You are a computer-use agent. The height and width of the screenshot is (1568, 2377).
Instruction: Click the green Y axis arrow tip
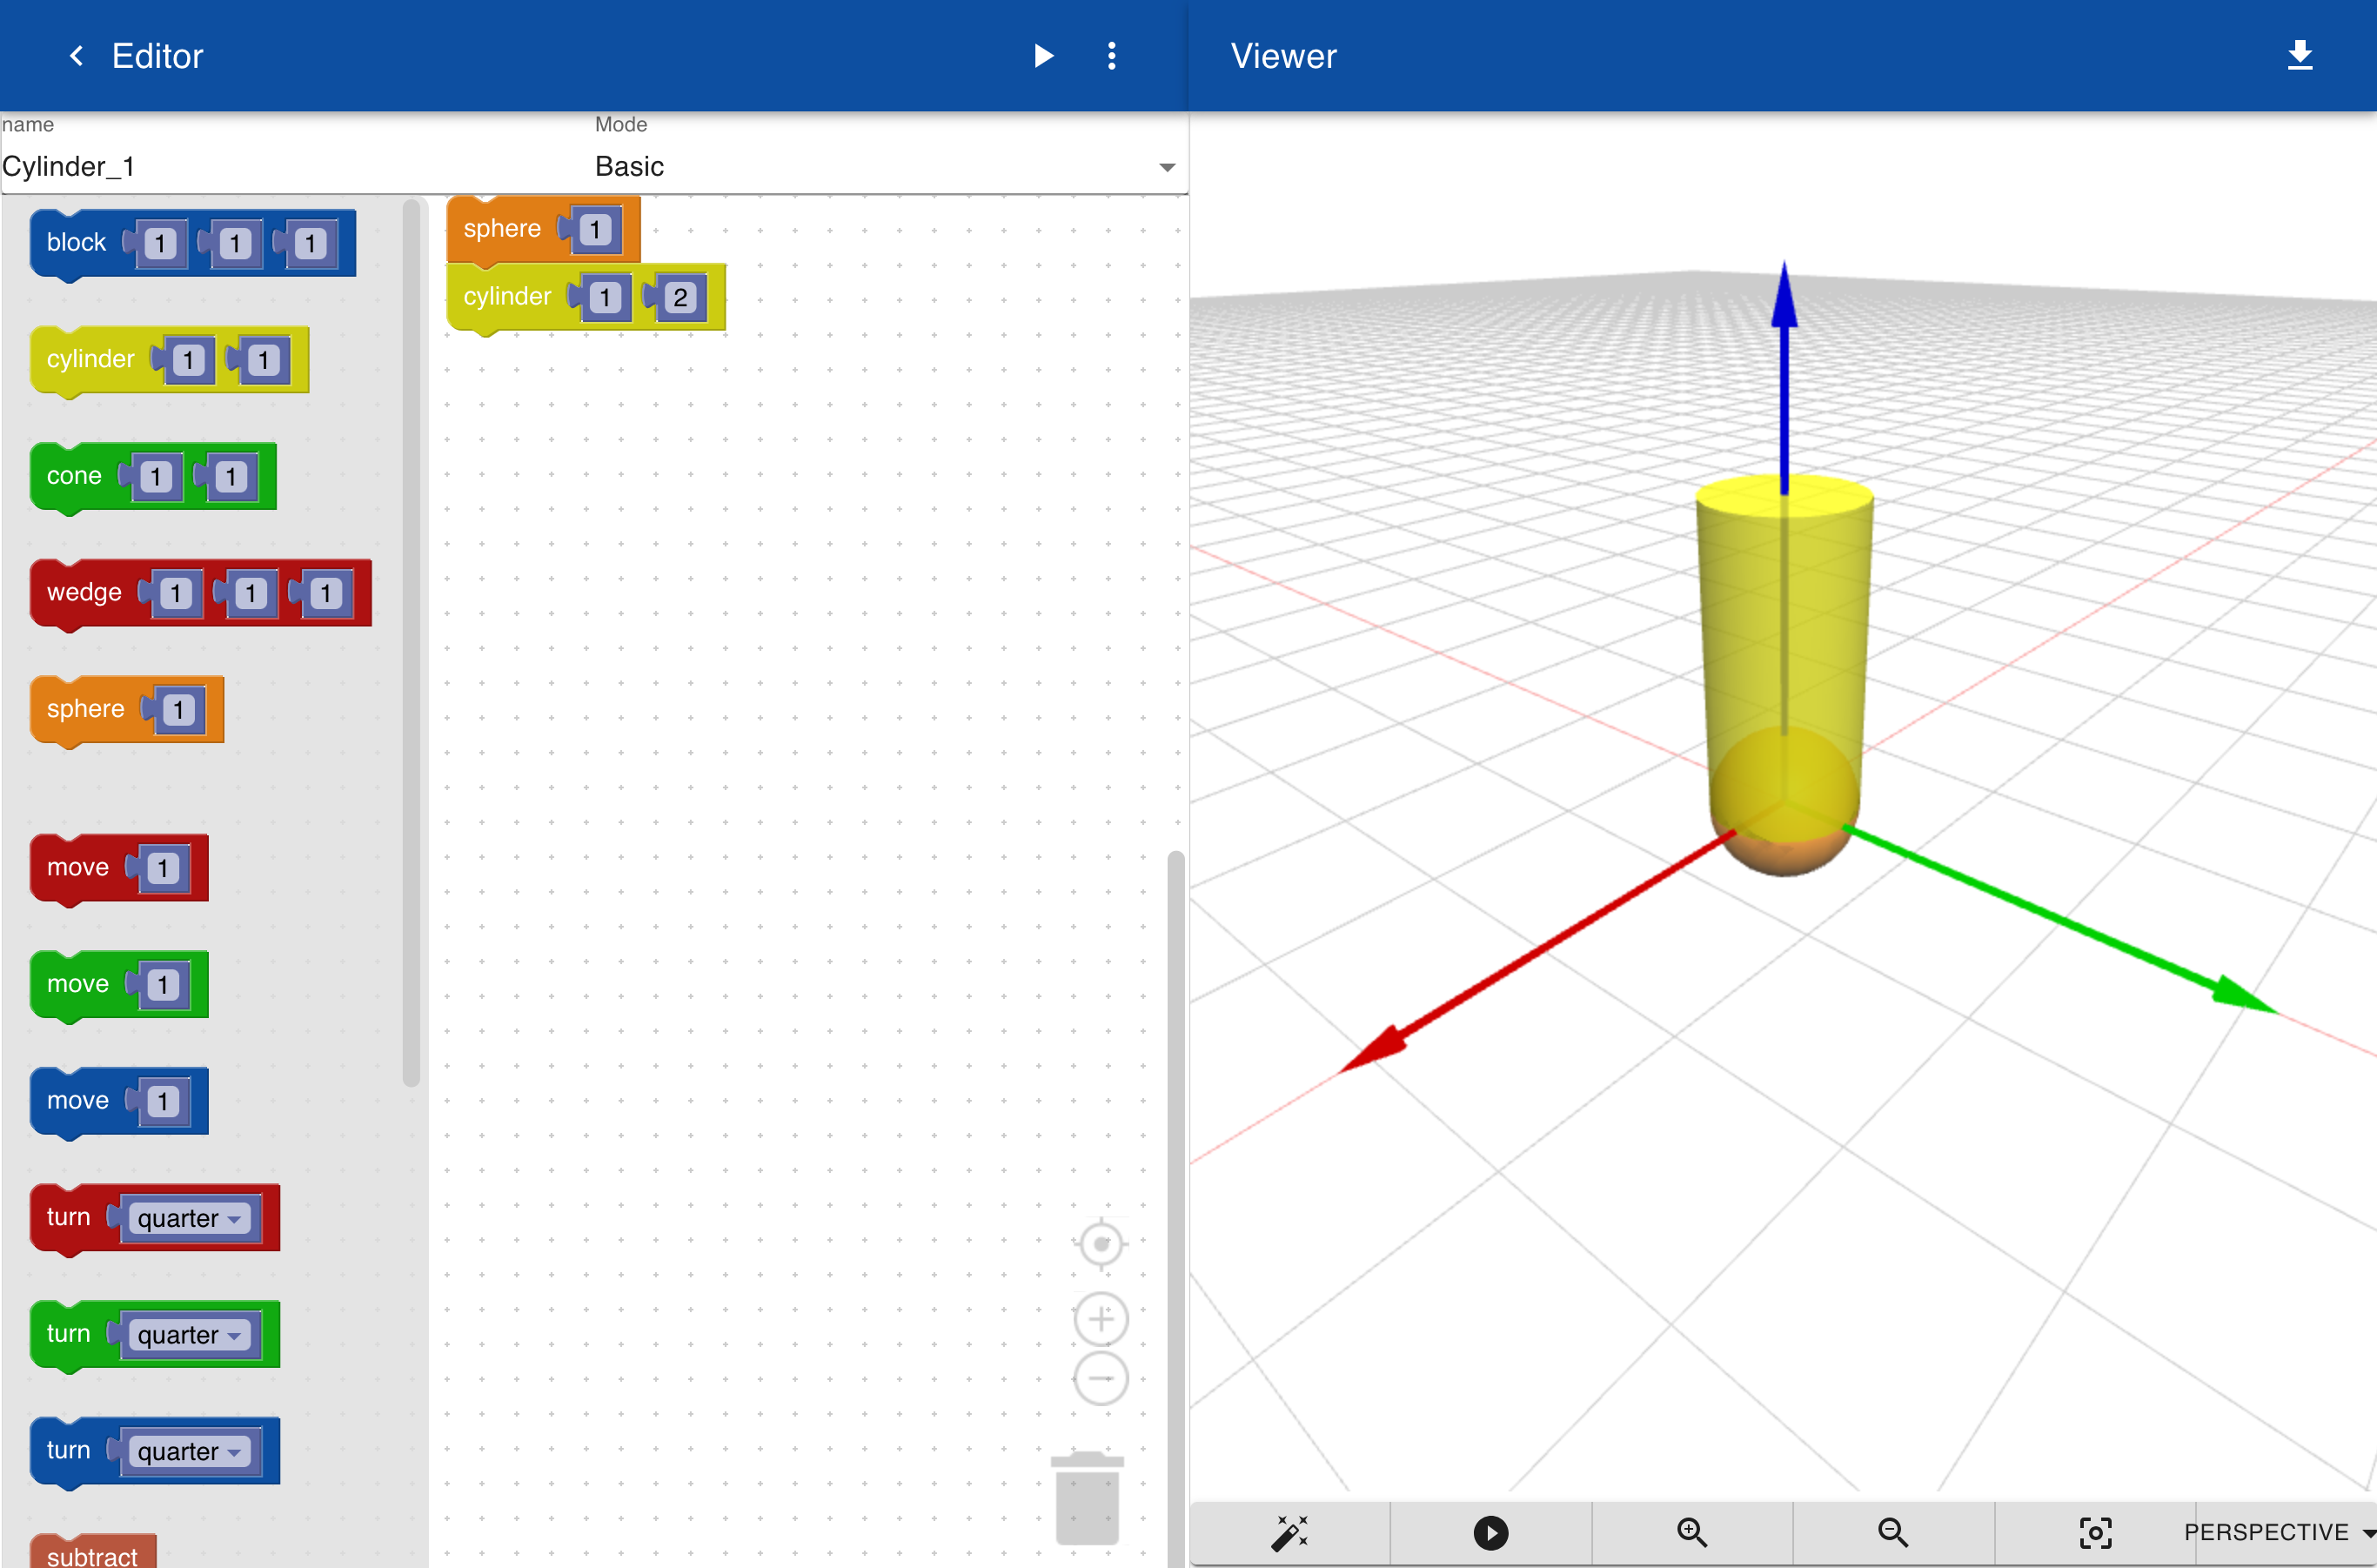(x=2243, y=994)
